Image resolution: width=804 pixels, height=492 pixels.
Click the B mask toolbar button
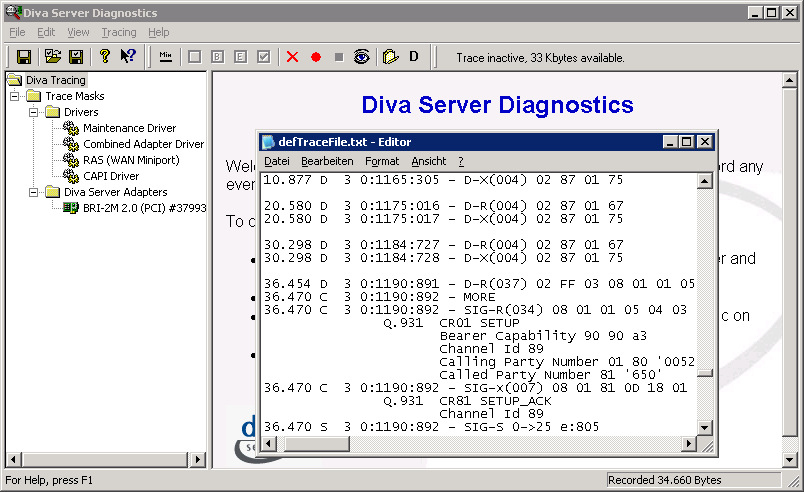(x=217, y=56)
